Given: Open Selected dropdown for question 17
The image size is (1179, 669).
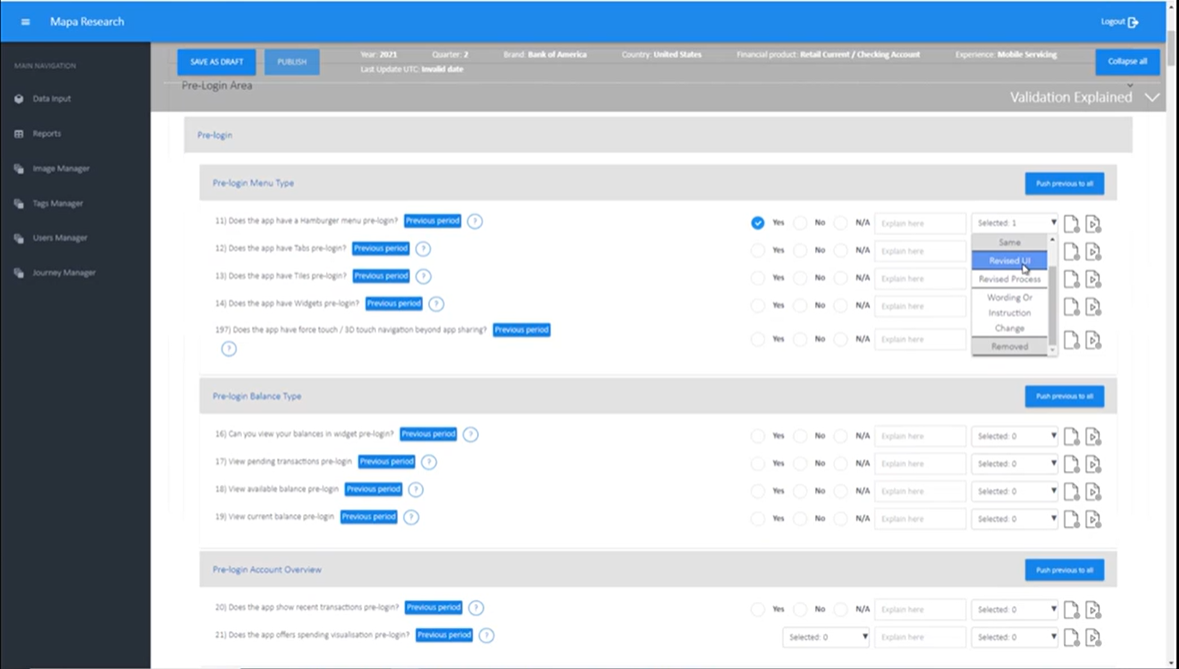Looking at the screenshot, I should coord(1014,464).
